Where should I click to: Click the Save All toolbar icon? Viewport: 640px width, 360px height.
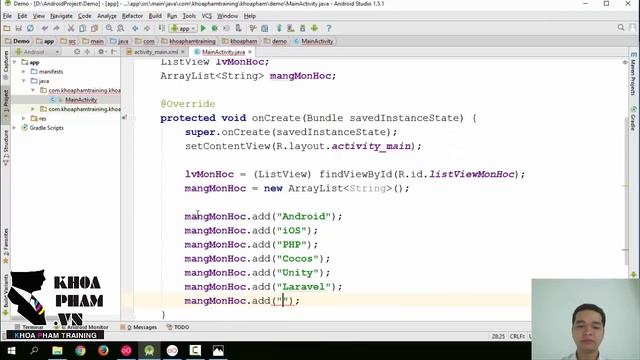[18, 28]
